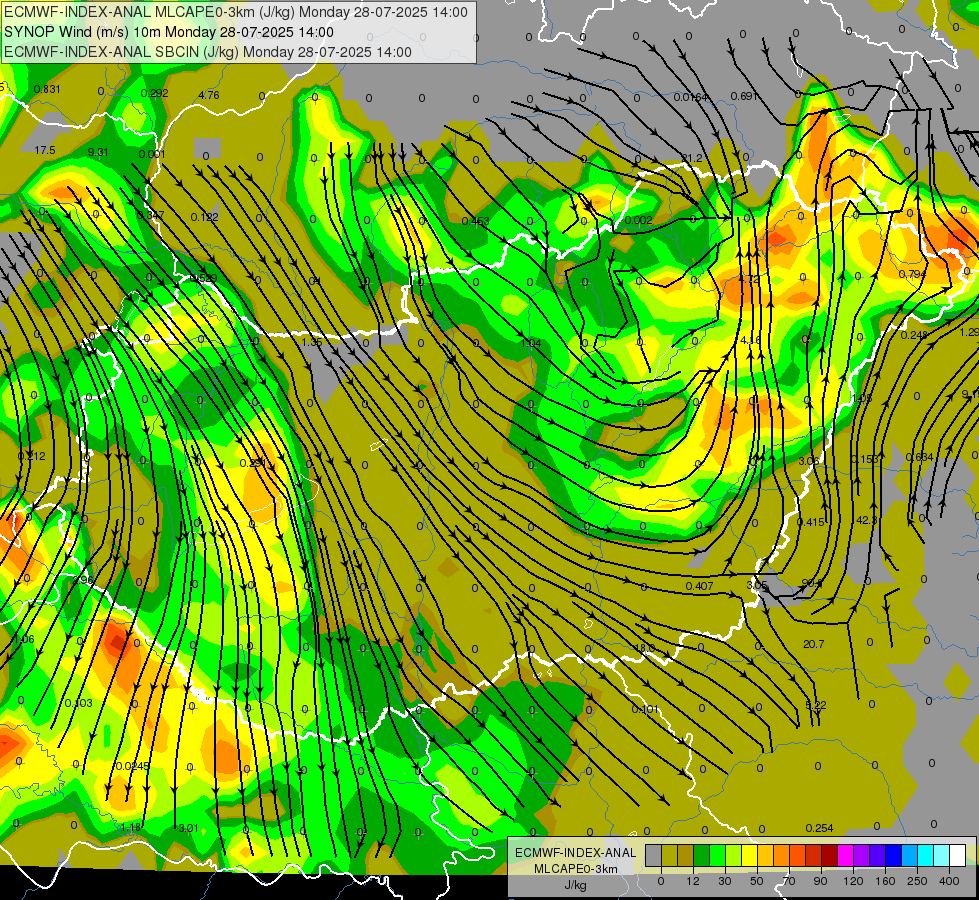Select the white legend swatch
The image size is (979, 900).
click(x=958, y=855)
